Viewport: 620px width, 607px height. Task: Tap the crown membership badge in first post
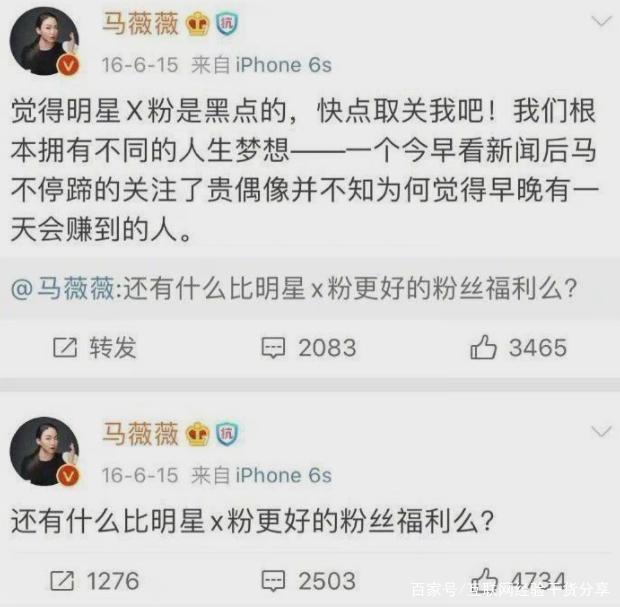(198, 24)
